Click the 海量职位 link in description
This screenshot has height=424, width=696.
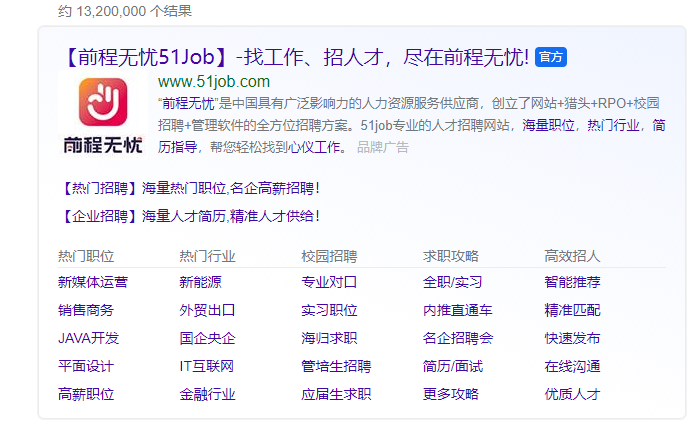pos(548,125)
